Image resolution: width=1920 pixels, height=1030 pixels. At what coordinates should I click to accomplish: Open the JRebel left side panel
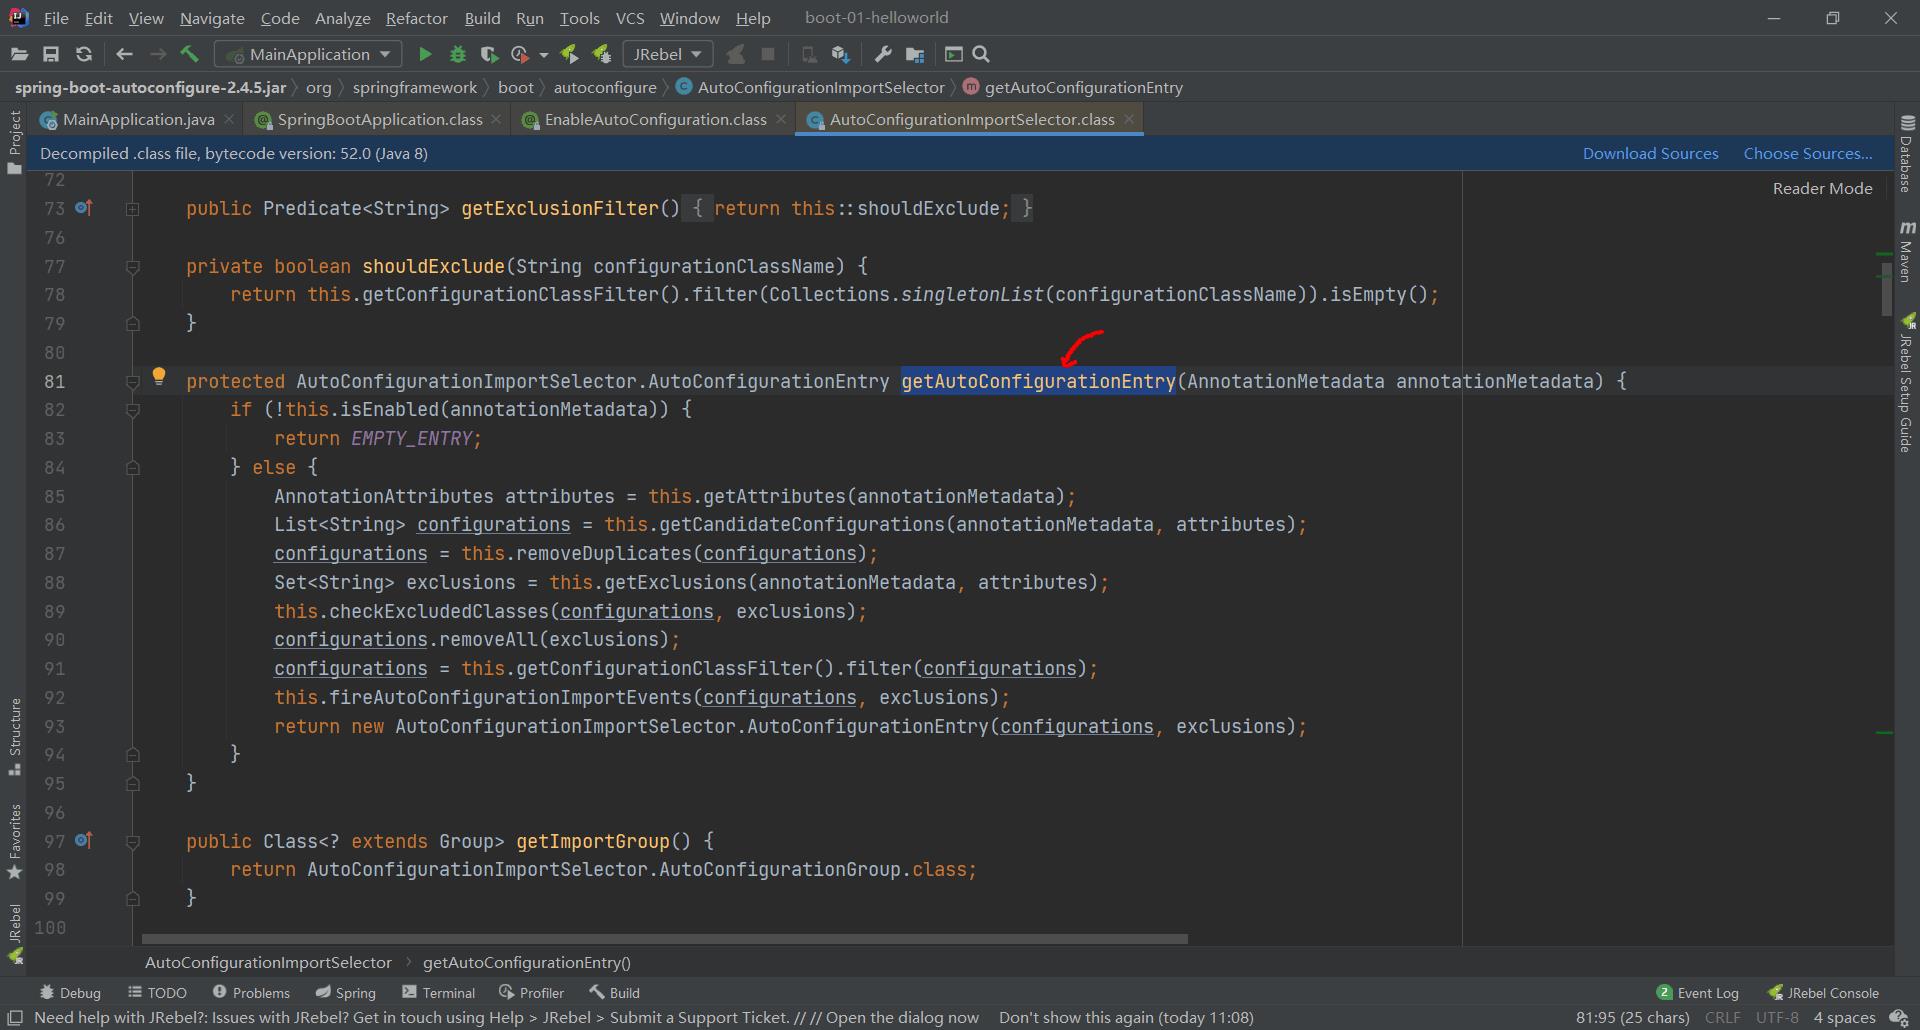14,934
